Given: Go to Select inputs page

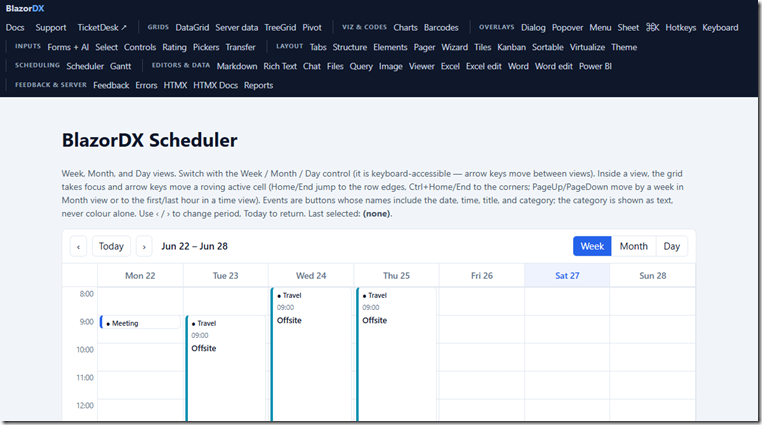Looking at the screenshot, I should 106,47.
